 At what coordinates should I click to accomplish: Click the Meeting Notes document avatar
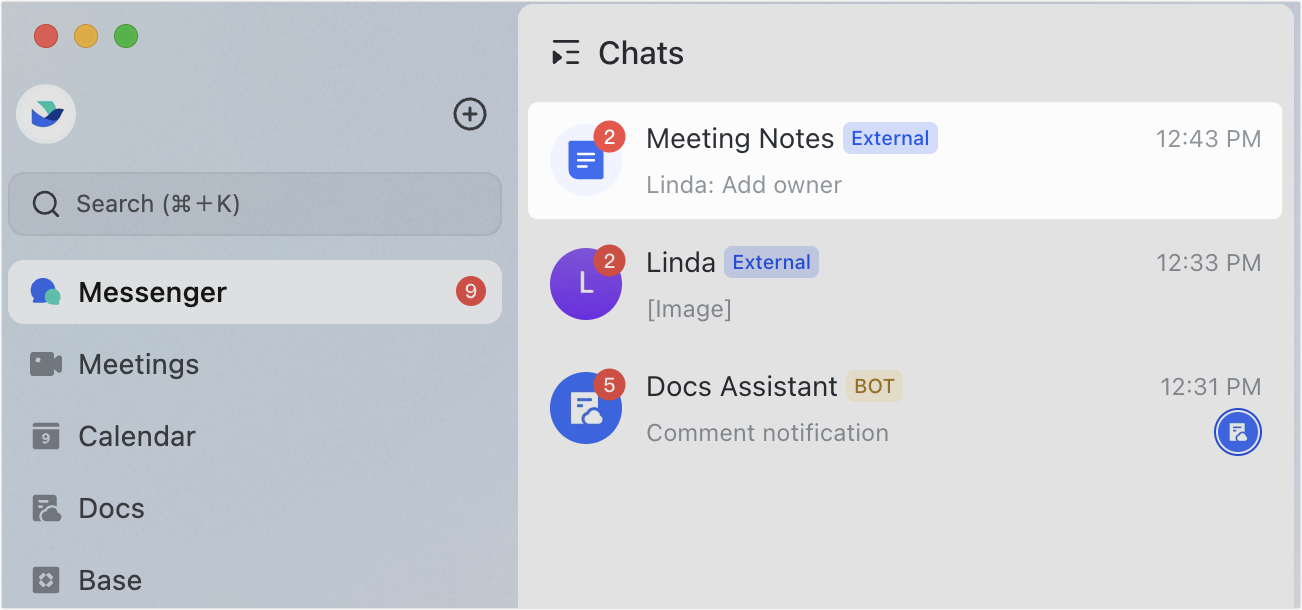pyautogui.click(x=586, y=160)
